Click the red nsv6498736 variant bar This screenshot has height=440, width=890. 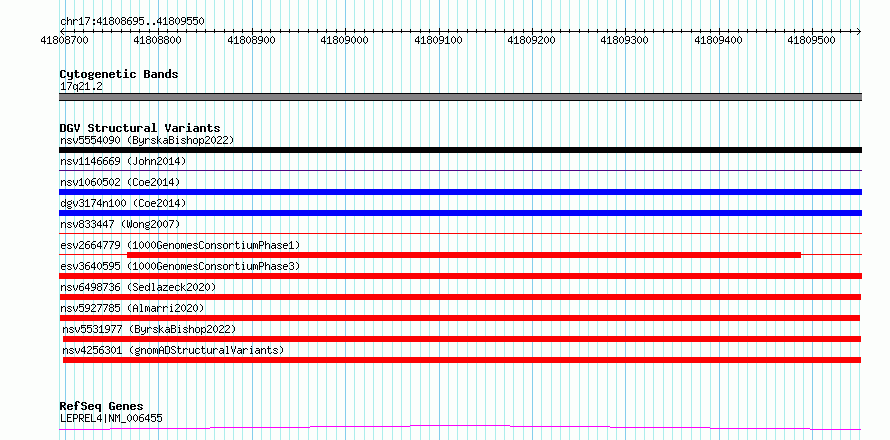460,297
